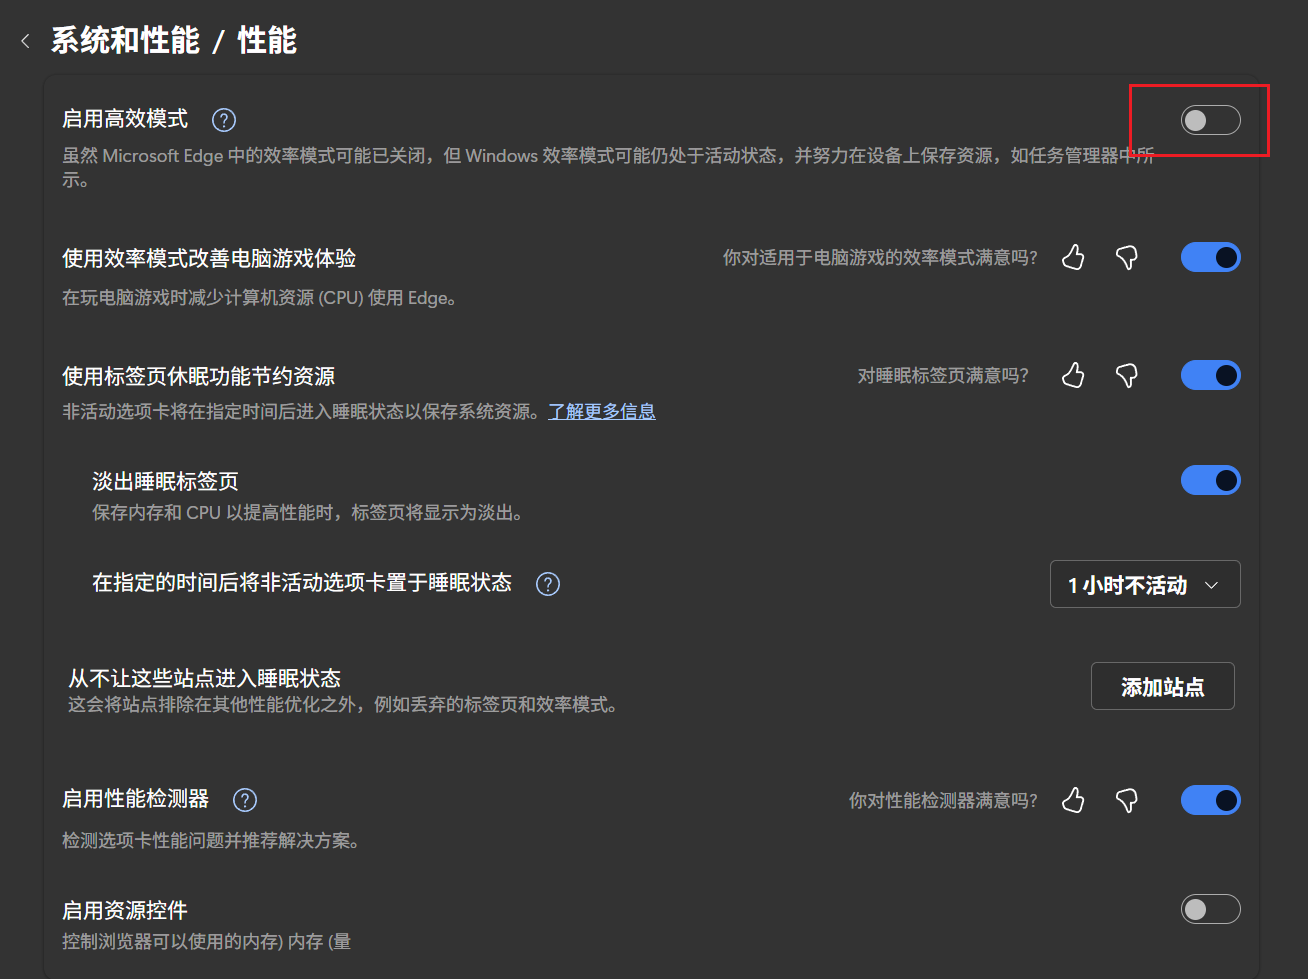The width and height of the screenshot is (1308, 979).
Task: Click 检测选项卡性能问题并推荐解决方案 description
Action: [x=211, y=841]
